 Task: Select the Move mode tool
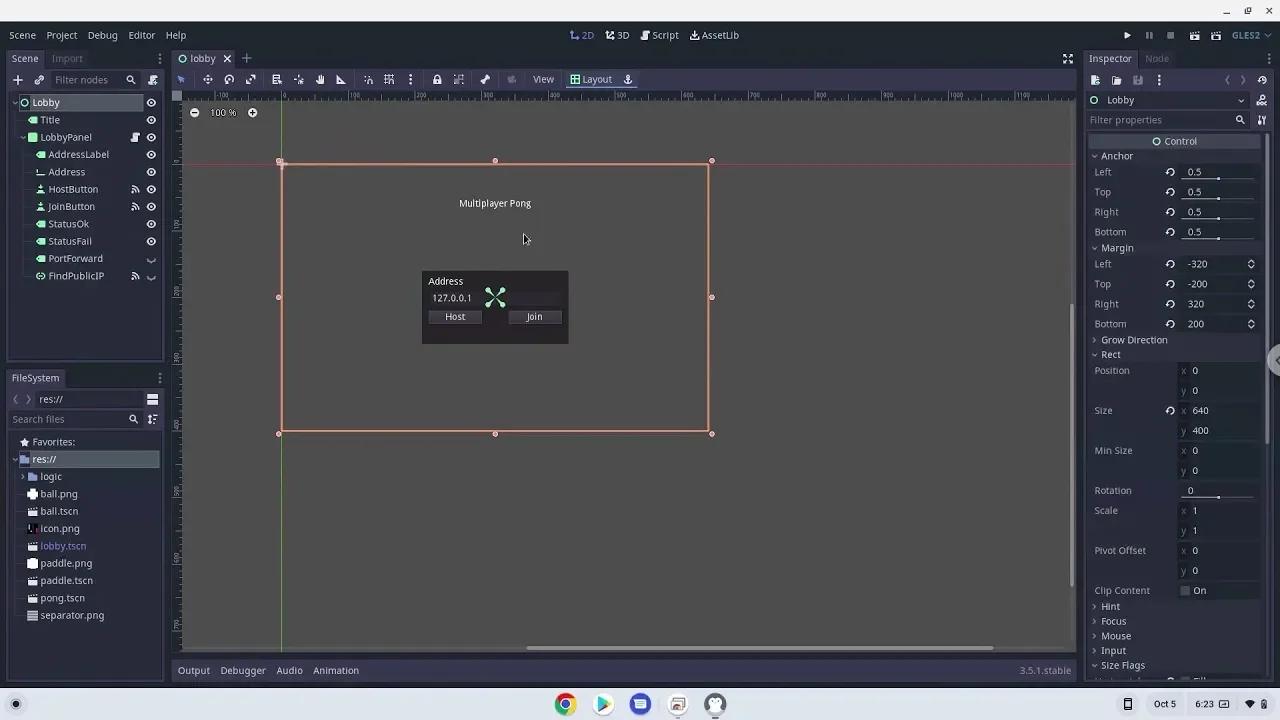[207, 79]
